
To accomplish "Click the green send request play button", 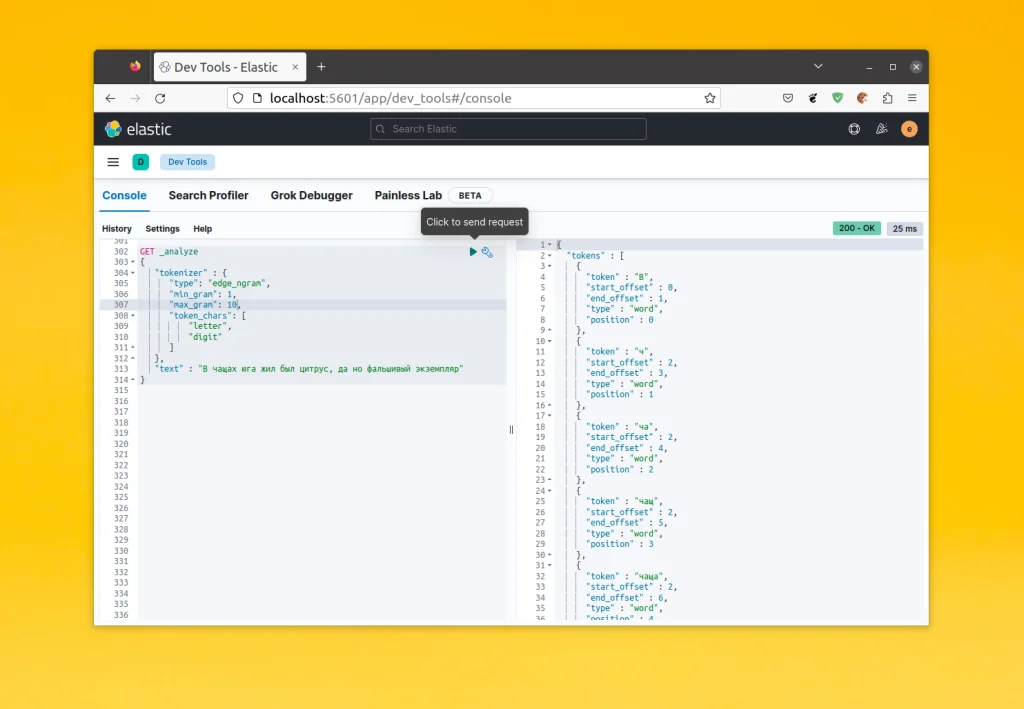I will click(x=473, y=252).
